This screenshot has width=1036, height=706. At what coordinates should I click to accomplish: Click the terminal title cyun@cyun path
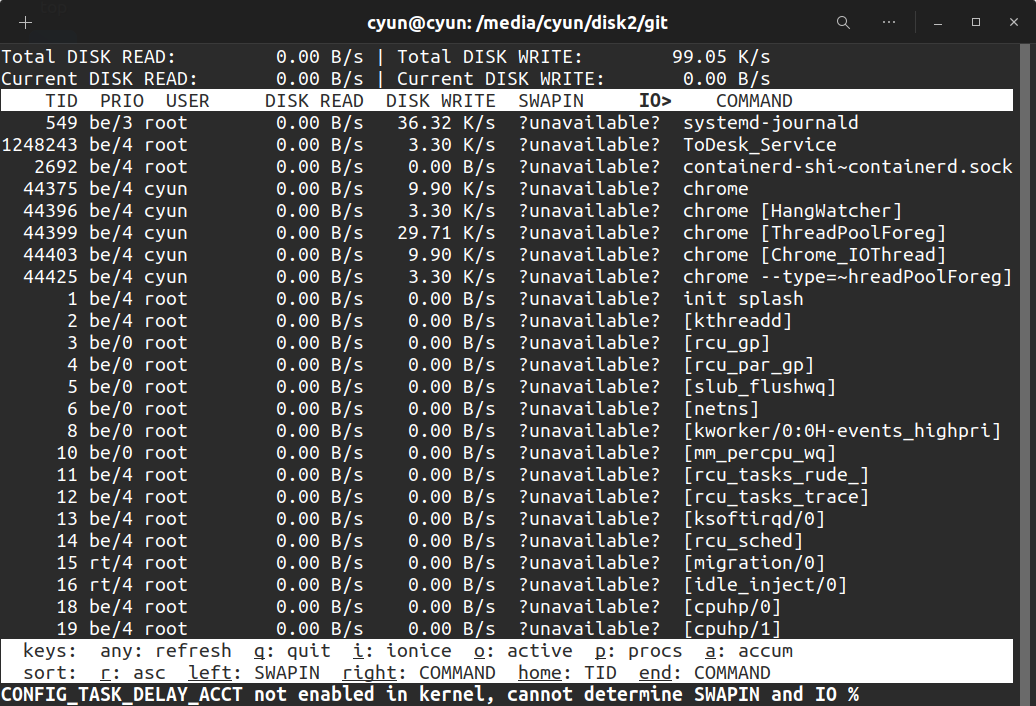click(517, 23)
